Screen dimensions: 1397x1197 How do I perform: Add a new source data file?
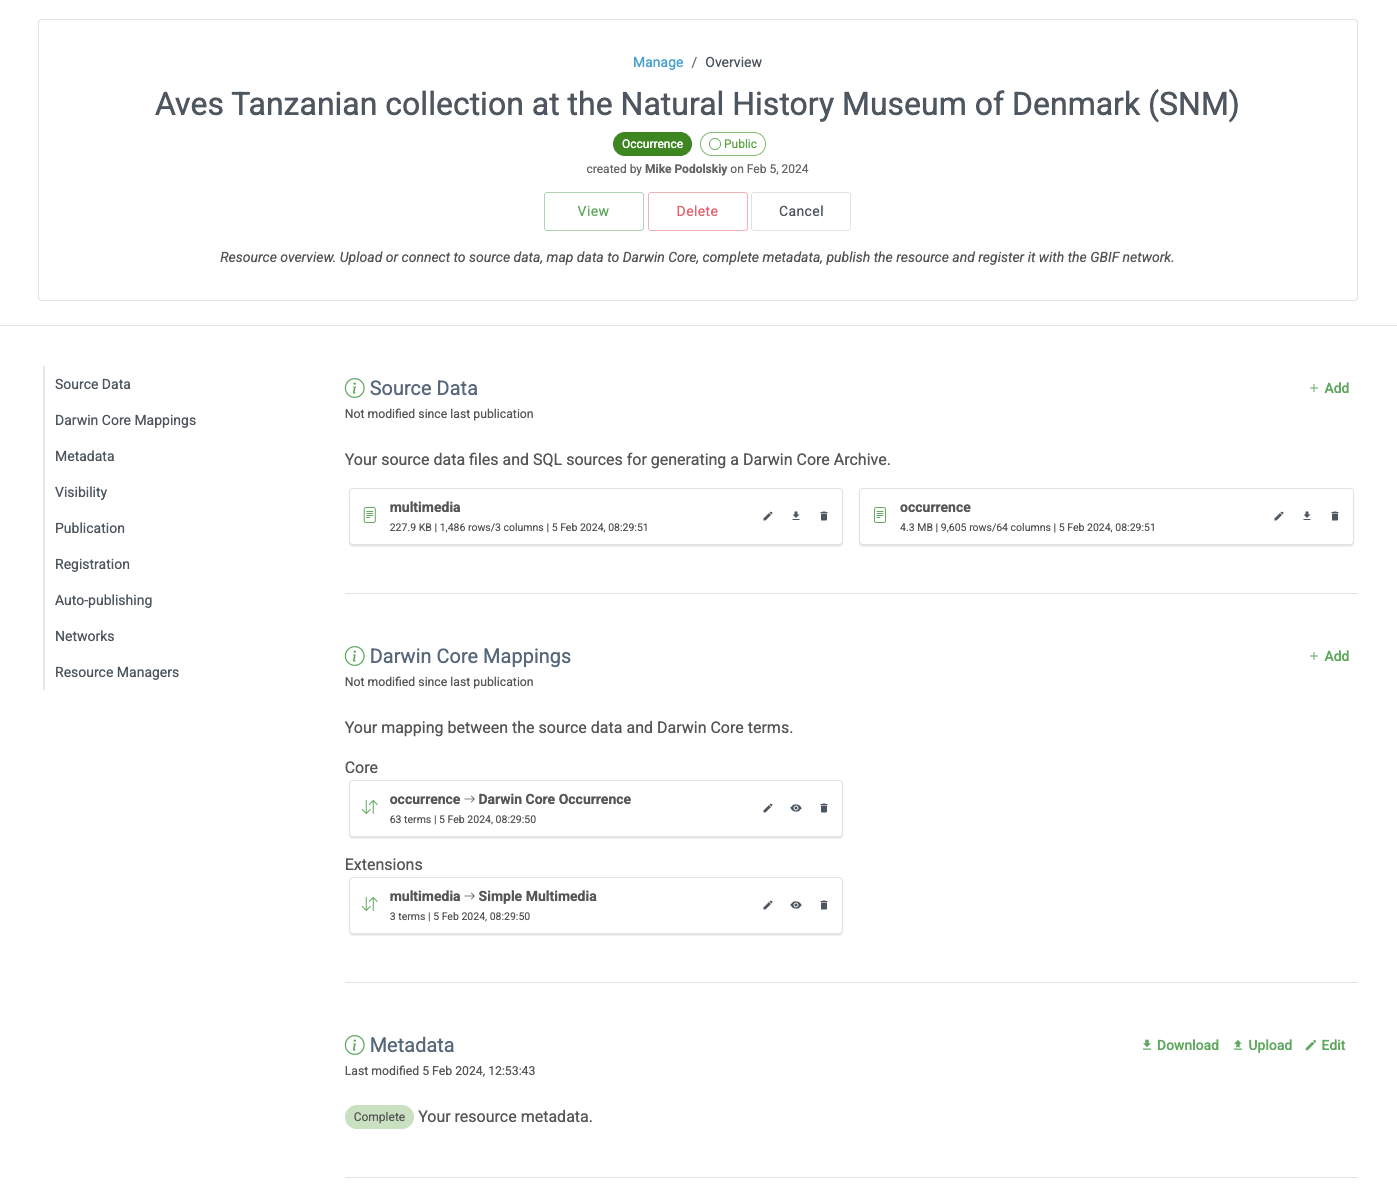tap(1329, 388)
